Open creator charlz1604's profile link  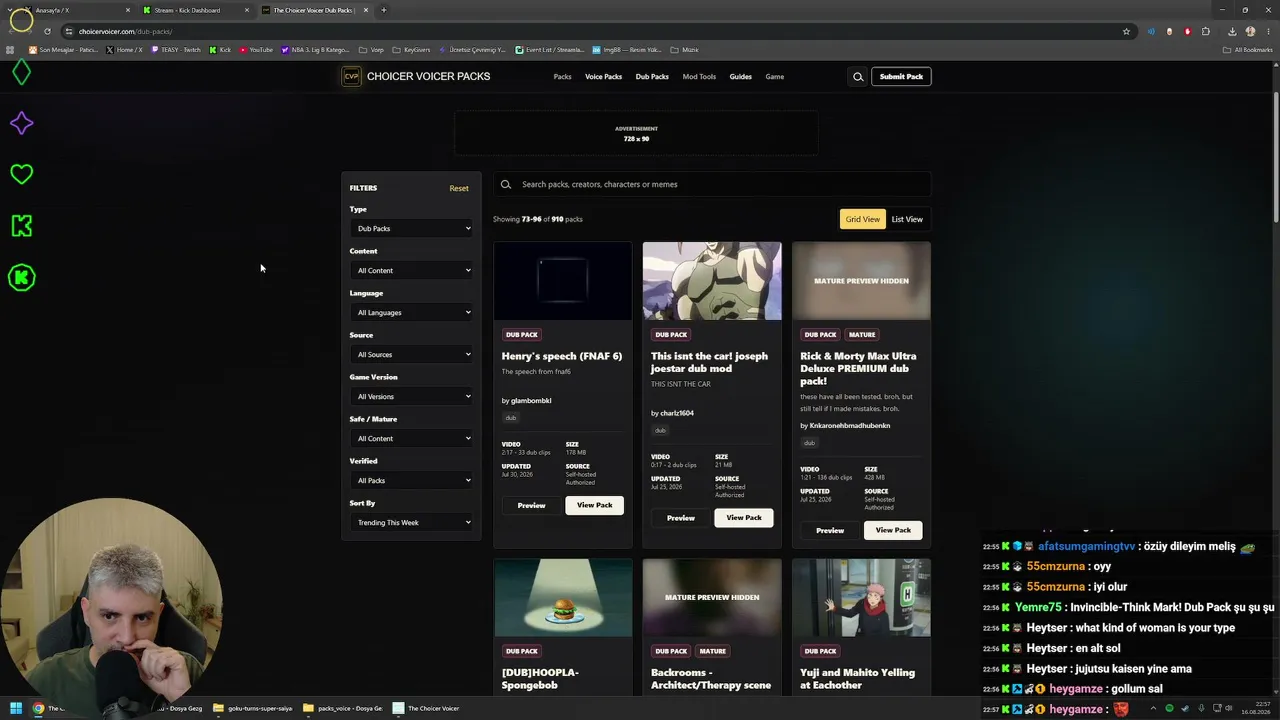pos(677,413)
